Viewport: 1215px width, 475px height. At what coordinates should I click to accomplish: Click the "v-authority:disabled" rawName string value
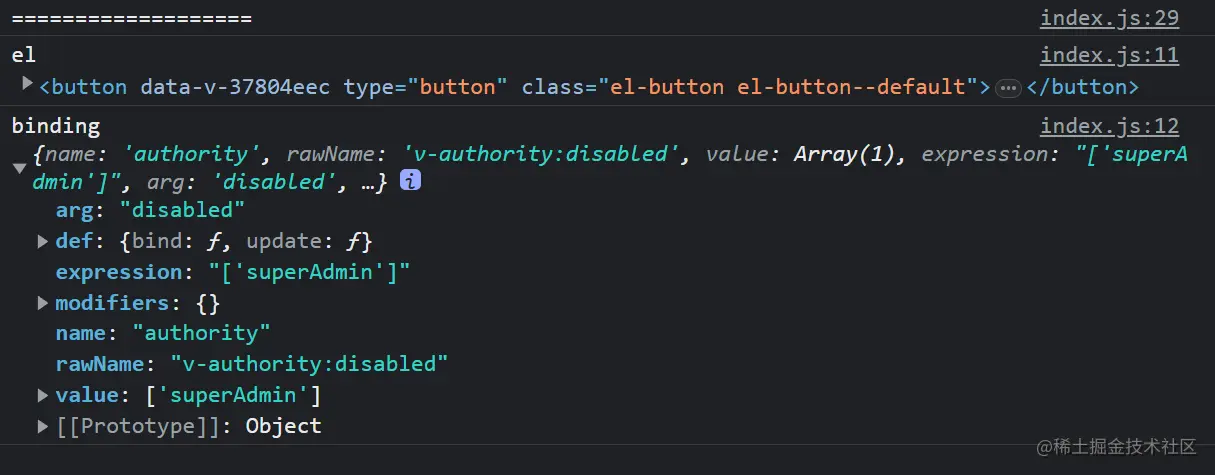(x=309, y=364)
